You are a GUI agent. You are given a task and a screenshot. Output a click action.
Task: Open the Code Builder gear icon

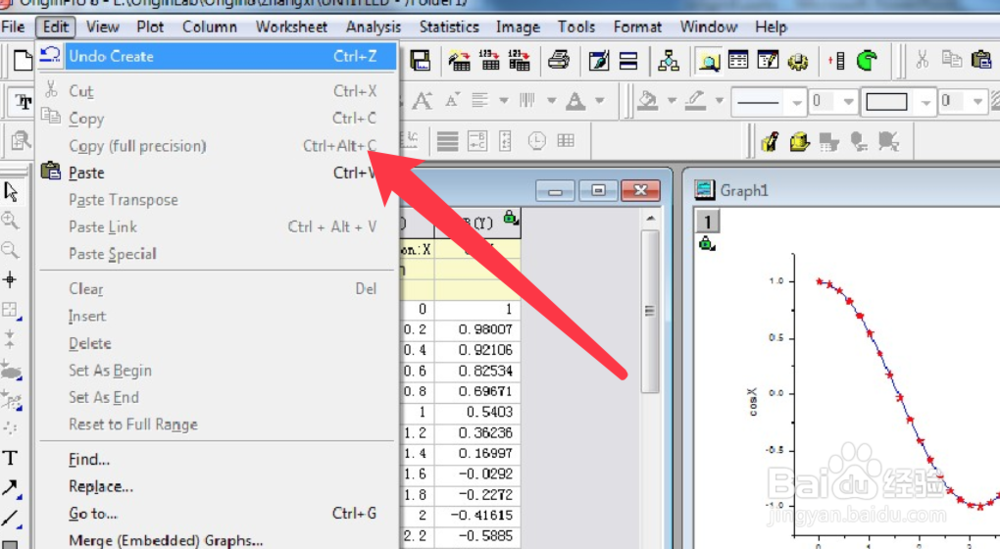[797, 61]
